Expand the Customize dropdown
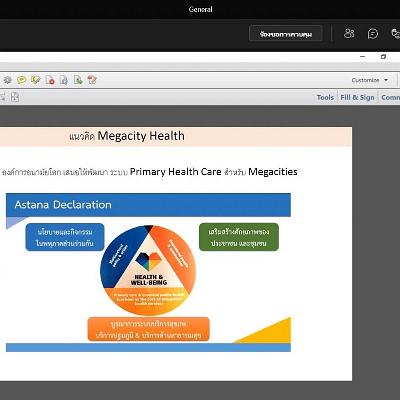Screen dimensions: 400x400 pyautogui.click(x=369, y=80)
